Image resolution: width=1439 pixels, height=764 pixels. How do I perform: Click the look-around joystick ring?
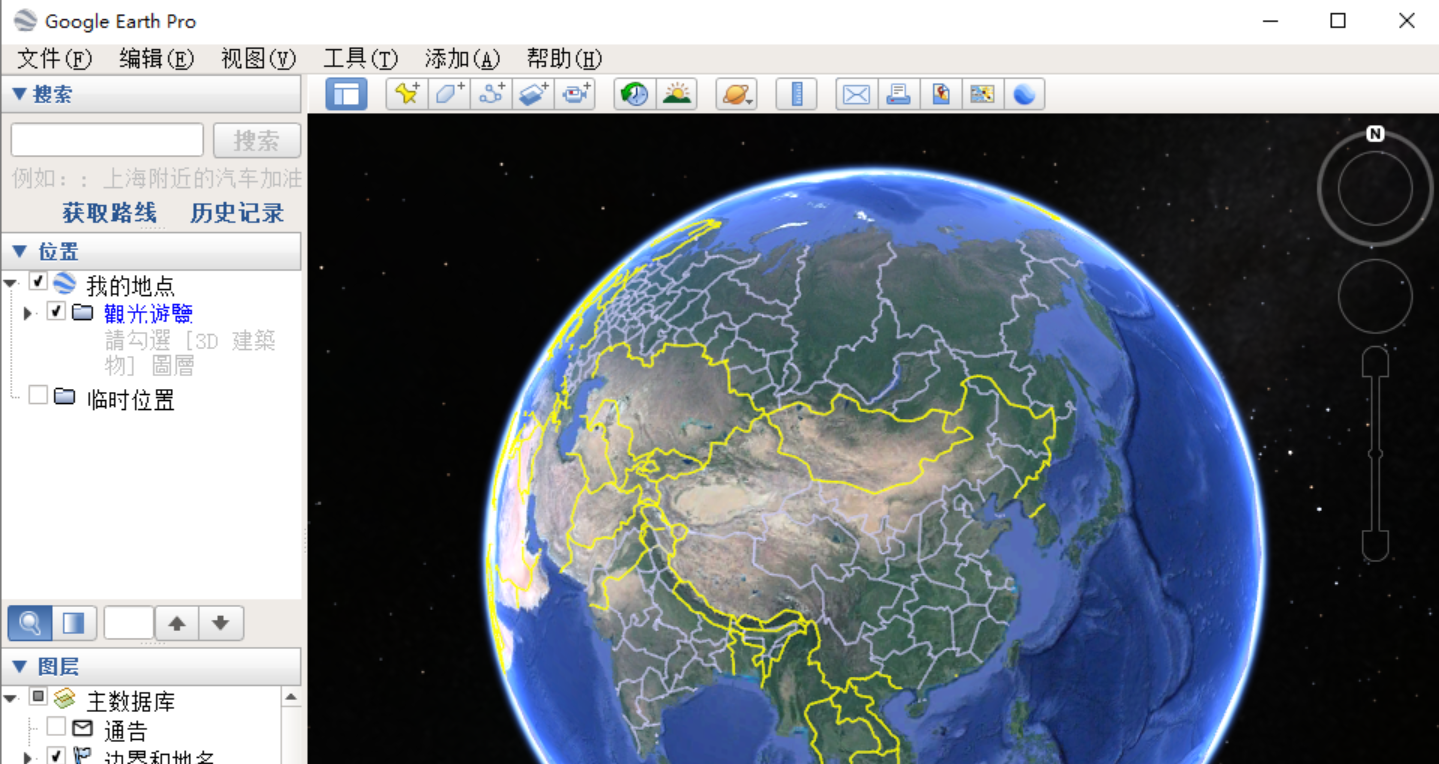1375,188
